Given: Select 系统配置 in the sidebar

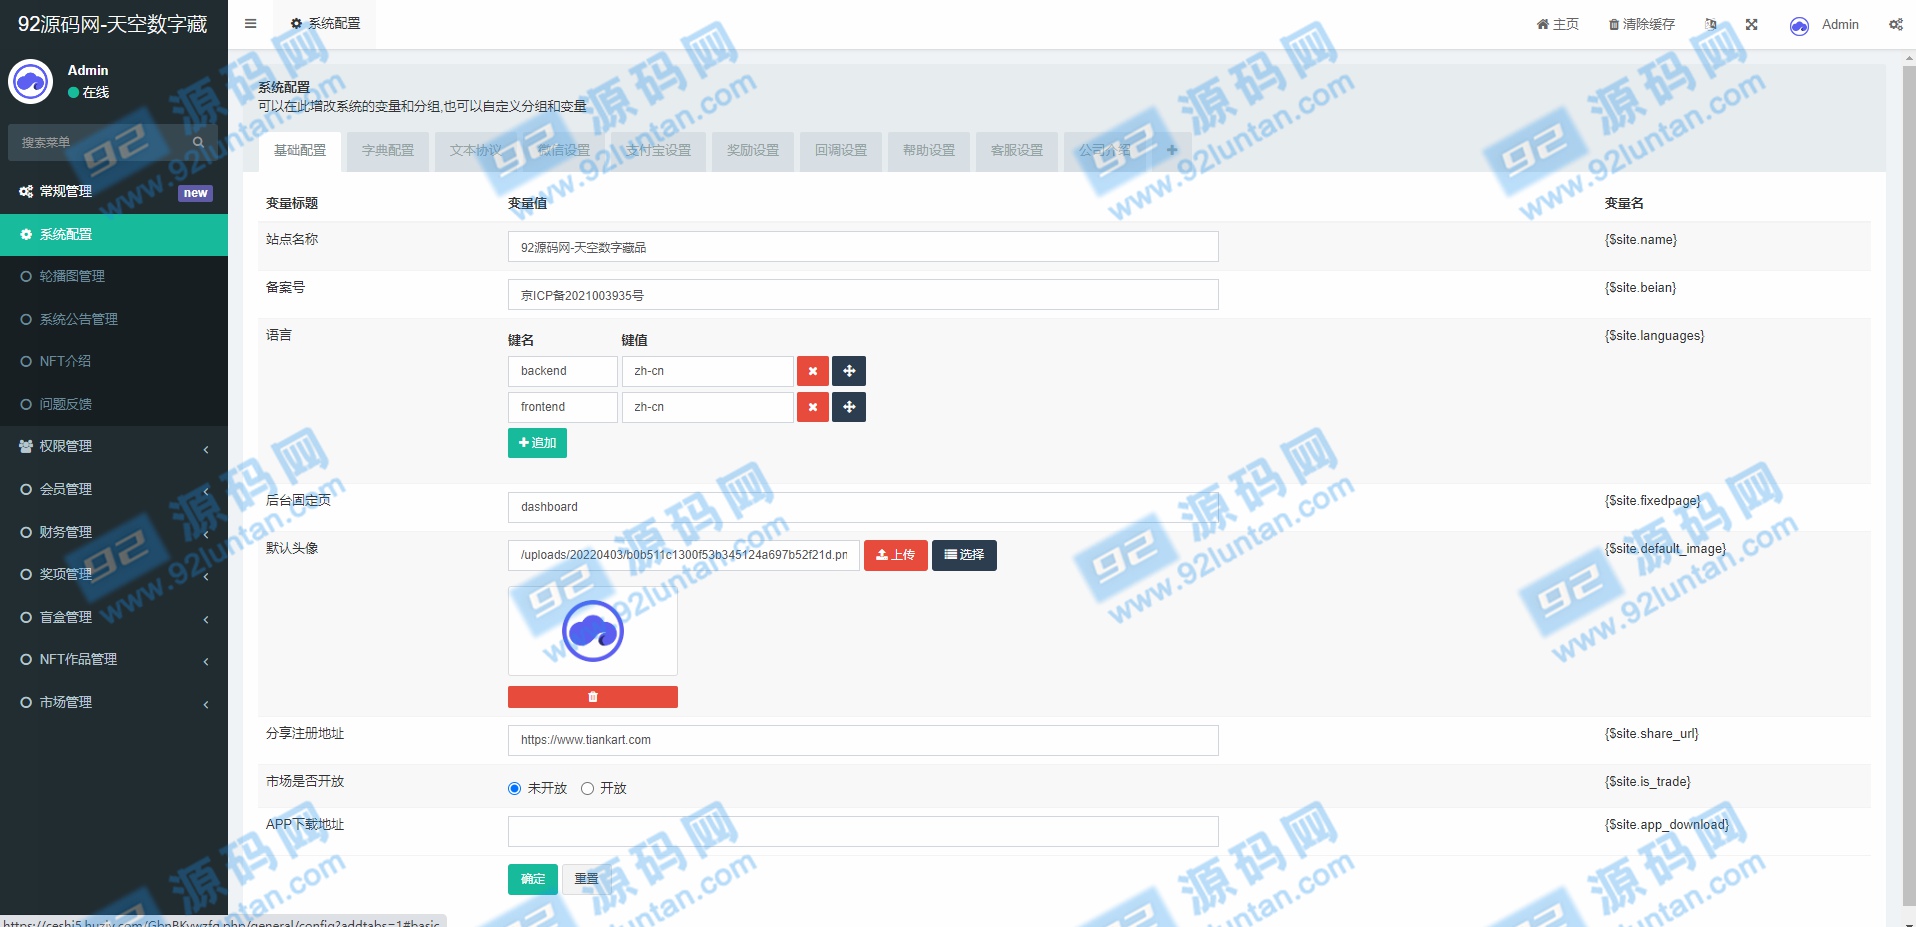Looking at the screenshot, I should [114, 234].
